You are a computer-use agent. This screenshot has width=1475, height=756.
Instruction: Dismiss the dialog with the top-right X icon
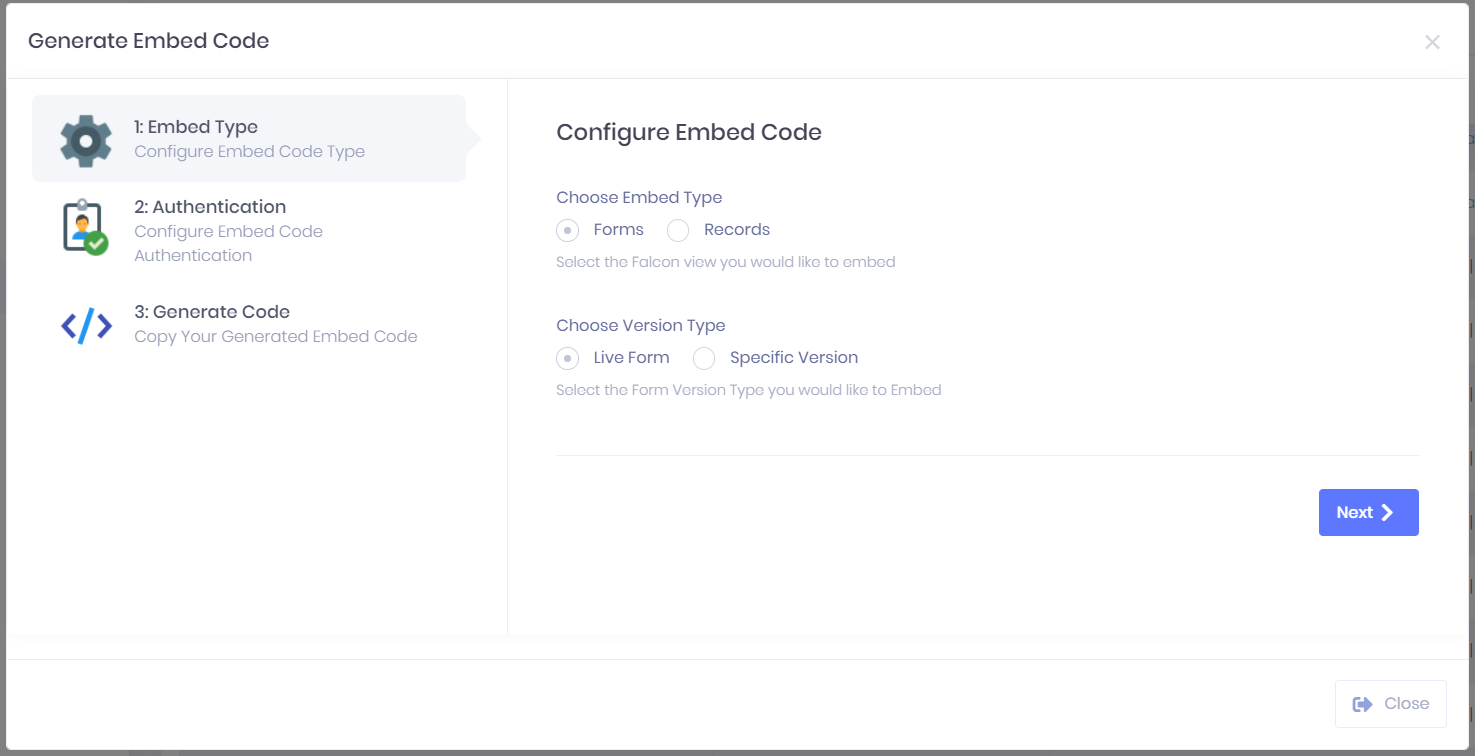click(x=1432, y=42)
